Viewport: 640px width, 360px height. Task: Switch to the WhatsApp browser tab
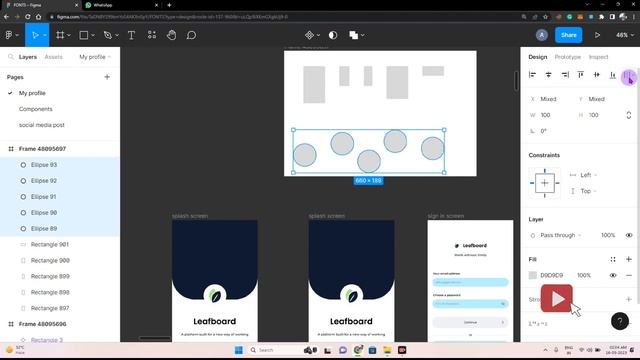coord(121,5)
